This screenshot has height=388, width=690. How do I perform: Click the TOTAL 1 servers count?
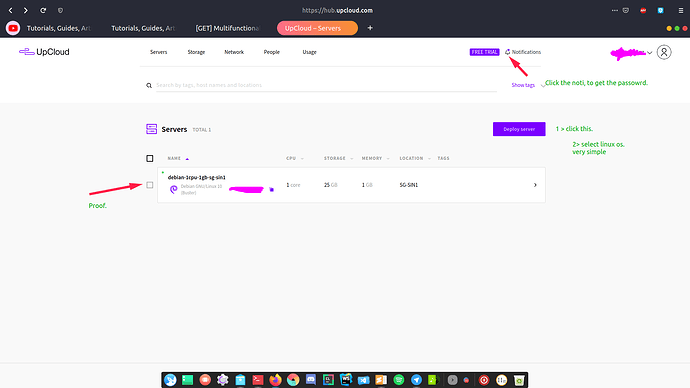202,130
